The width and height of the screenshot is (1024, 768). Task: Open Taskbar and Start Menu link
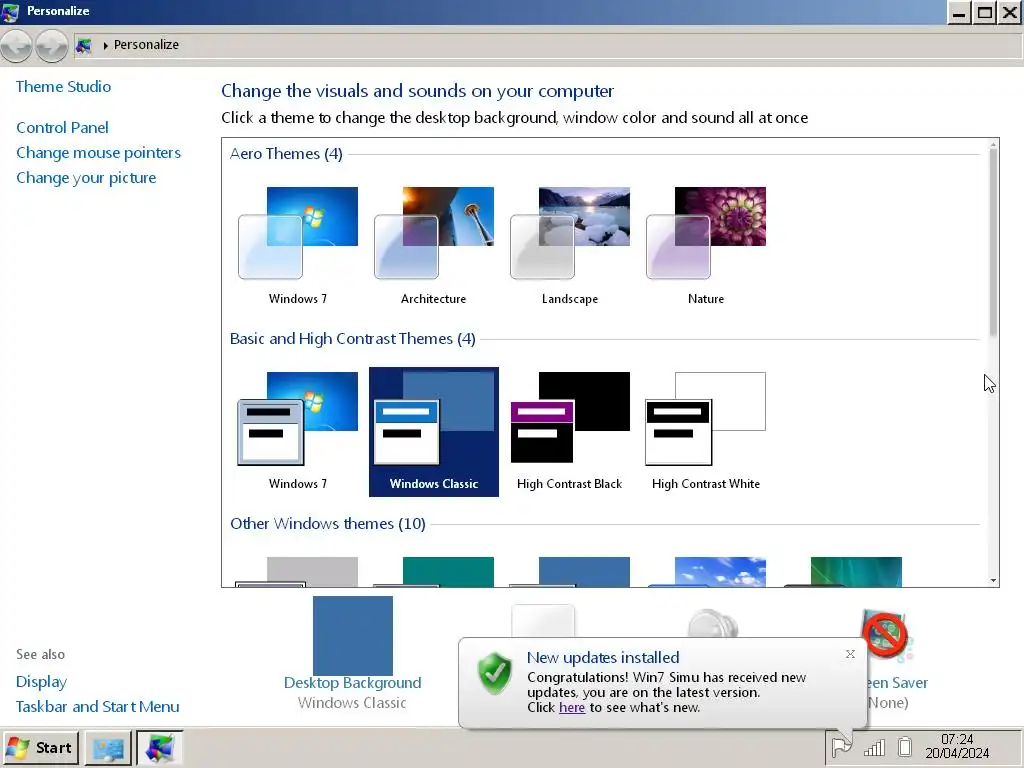tap(97, 707)
